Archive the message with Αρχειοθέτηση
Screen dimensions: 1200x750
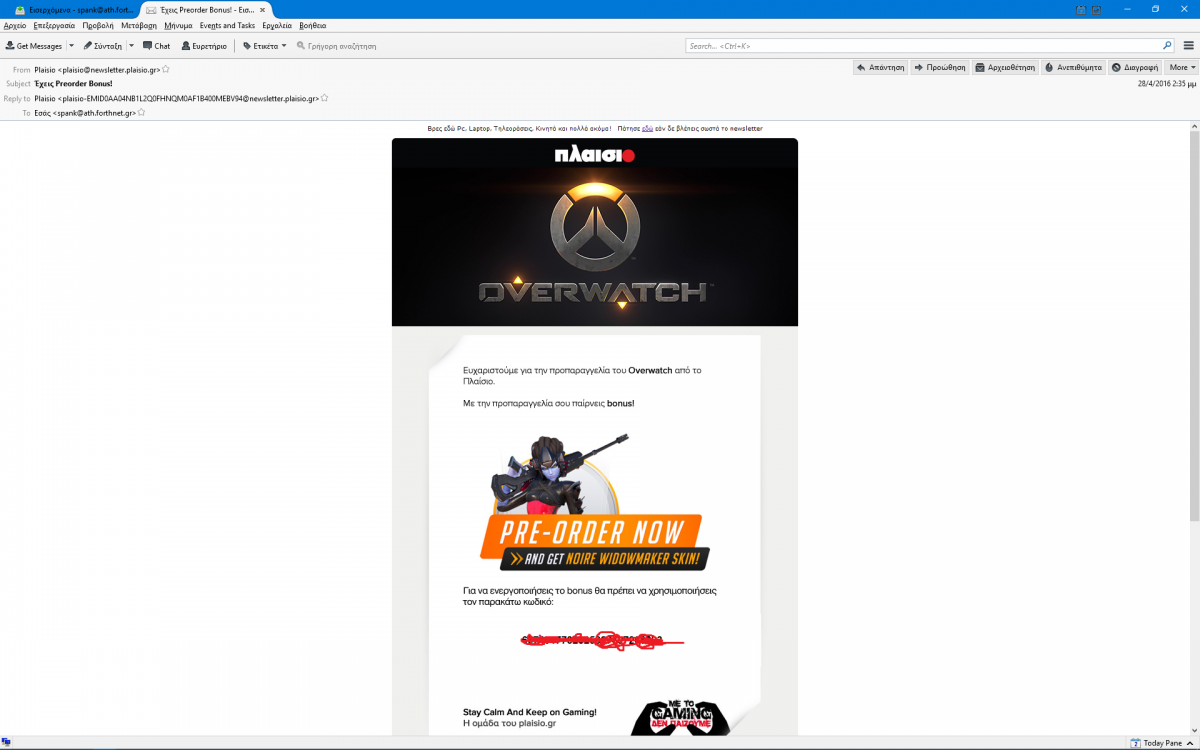1005,67
